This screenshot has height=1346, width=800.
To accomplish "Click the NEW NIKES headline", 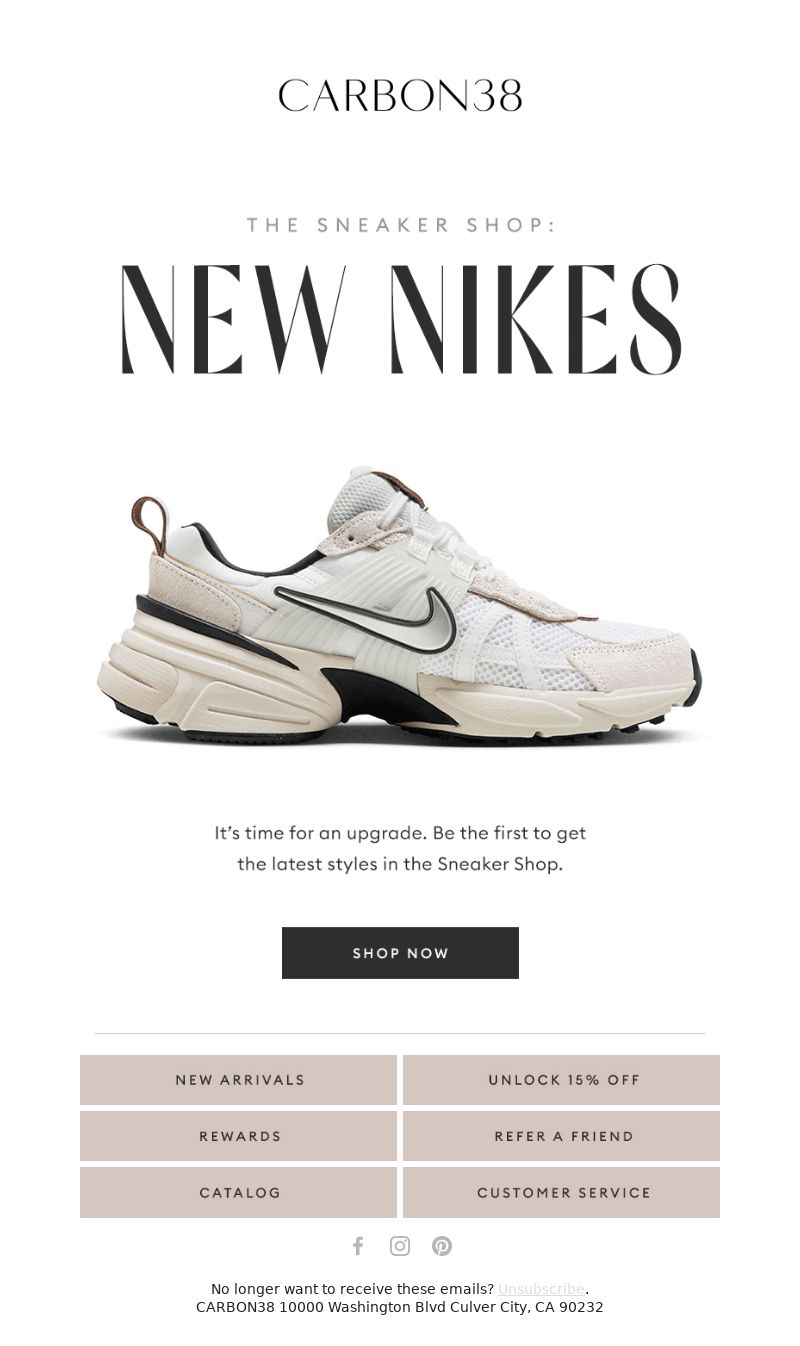I will click(401, 320).
